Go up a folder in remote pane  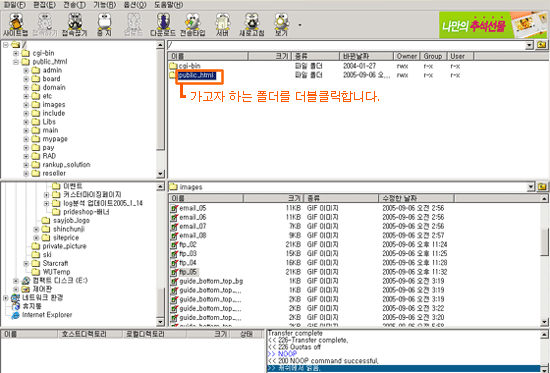(542, 45)
